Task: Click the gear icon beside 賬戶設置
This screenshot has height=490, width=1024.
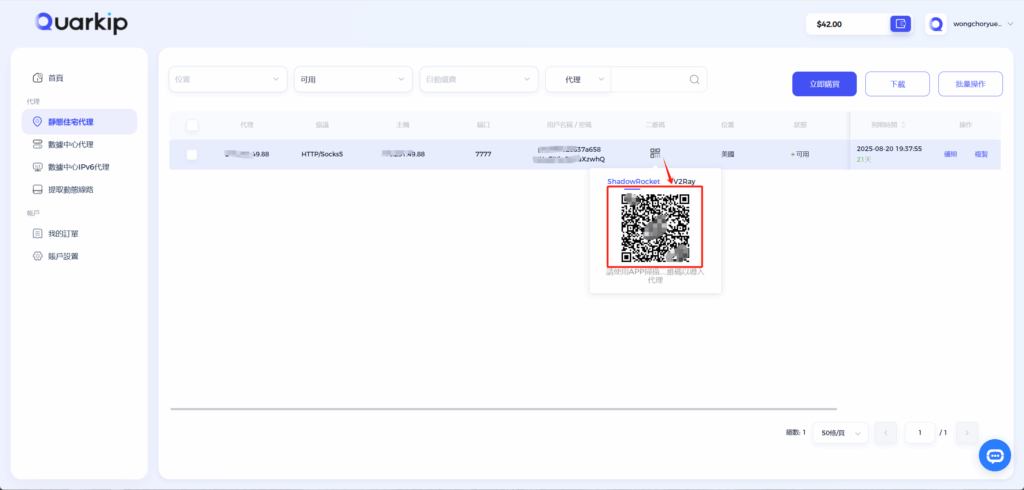Action: tap(37, 256)
